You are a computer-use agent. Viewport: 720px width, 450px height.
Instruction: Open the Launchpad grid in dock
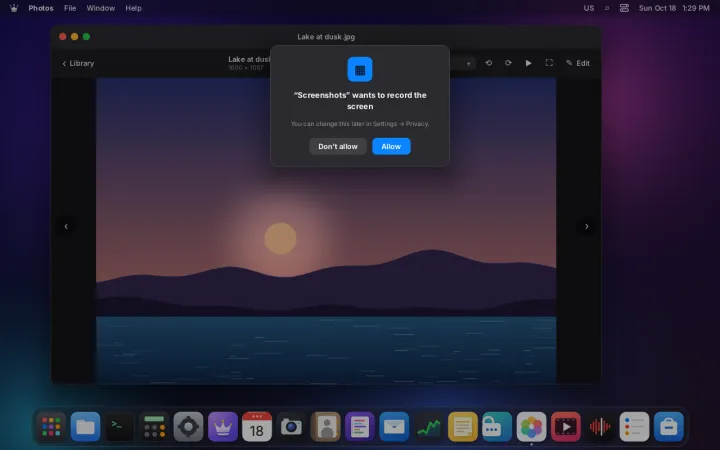pos(51,427)
